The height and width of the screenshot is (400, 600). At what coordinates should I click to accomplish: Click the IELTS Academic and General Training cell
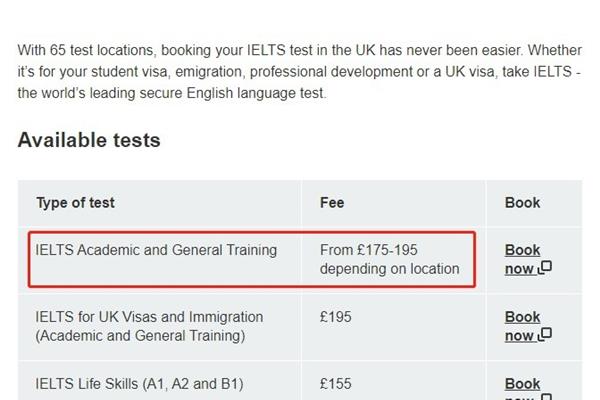[x=156, y=250]
